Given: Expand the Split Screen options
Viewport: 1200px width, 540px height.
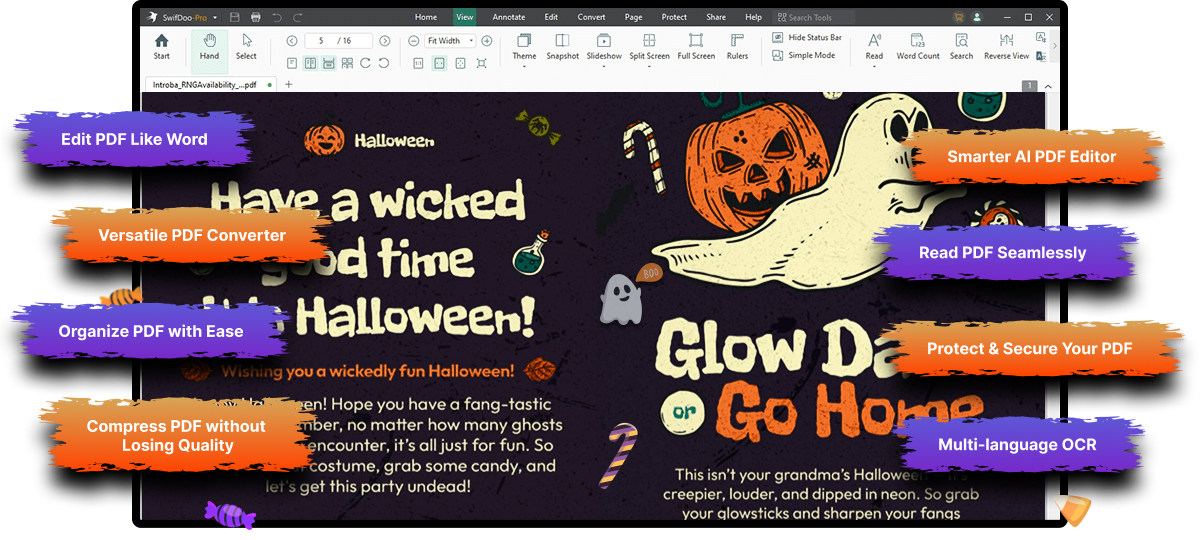Looking at the screenshot, I should pos(649,66).
